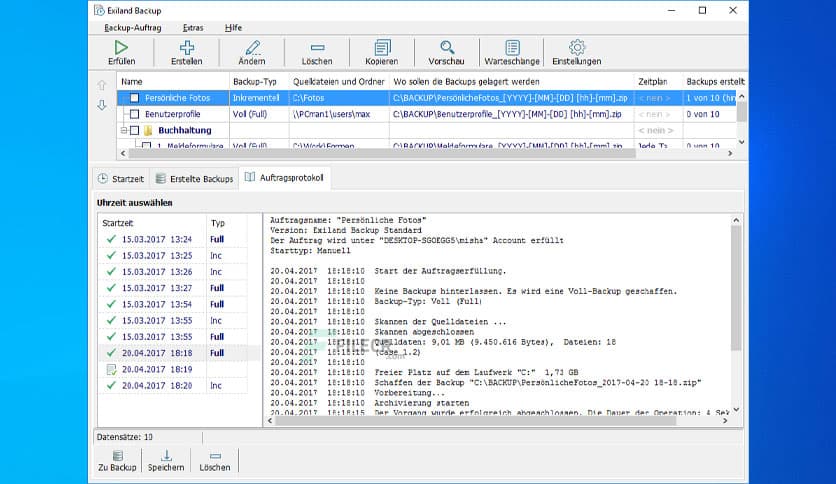
Task: Click job list vertical scrollbar thumb
Action: [x=741, y=111]
